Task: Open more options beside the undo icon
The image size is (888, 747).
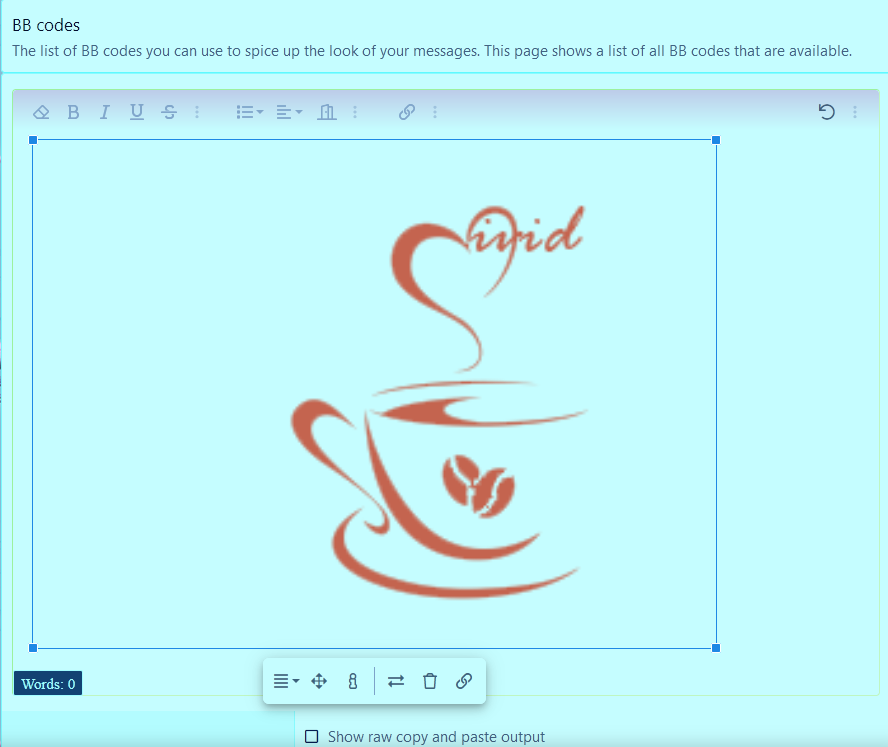Action: coord(855,112)
